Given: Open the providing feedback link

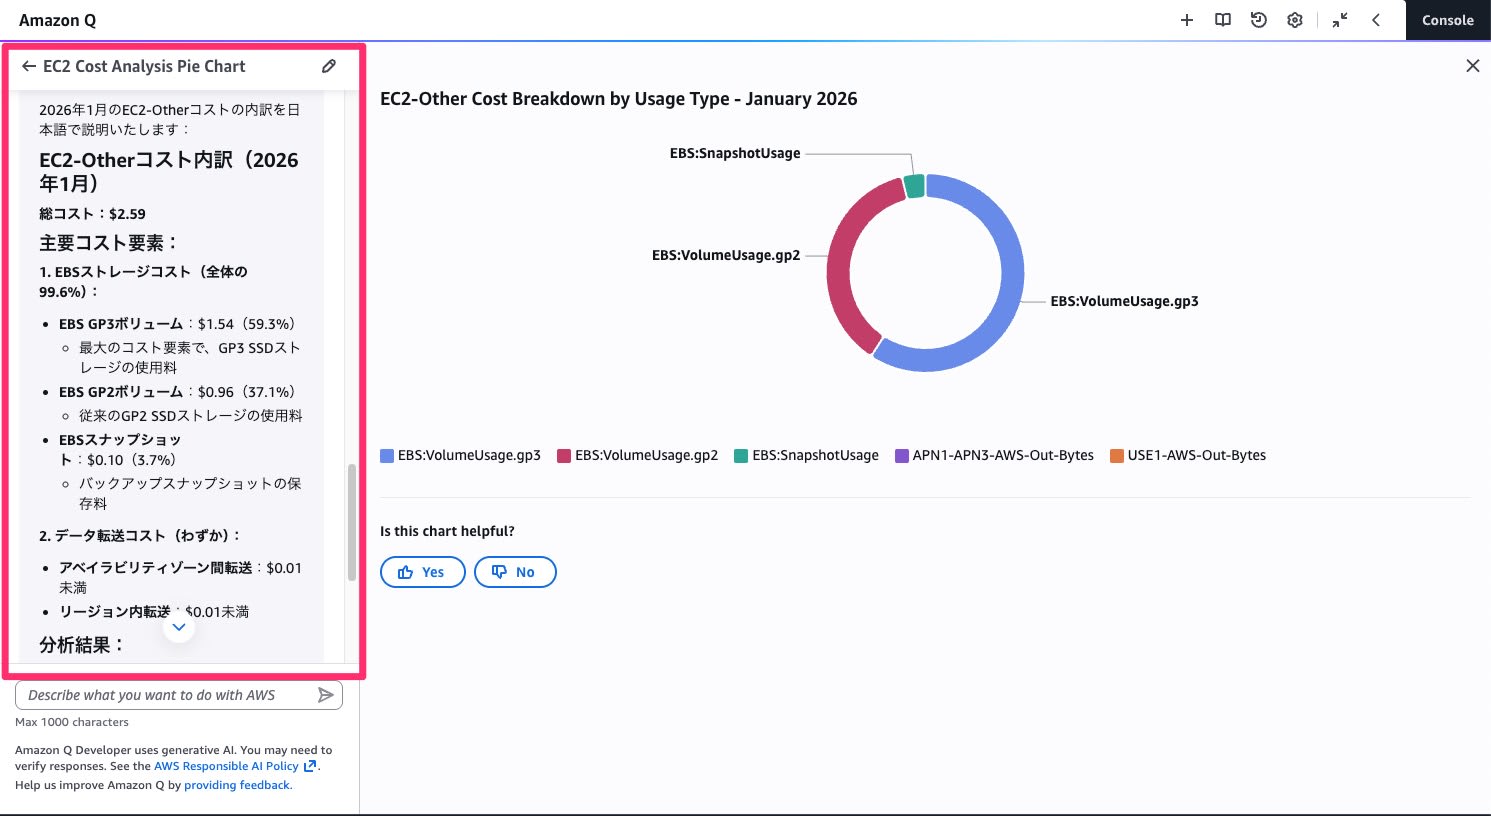Looking at the screenshot, I should click(237, 785).
